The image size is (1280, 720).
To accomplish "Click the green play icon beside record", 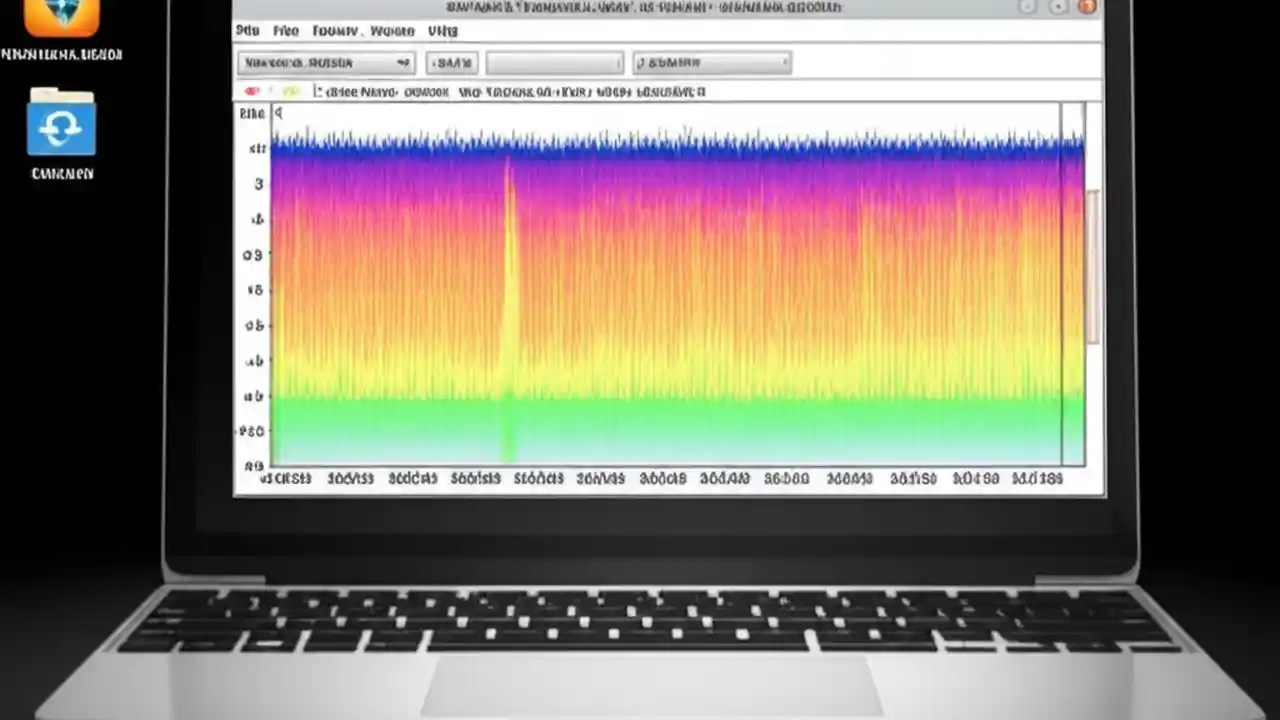I will point(290,91).
